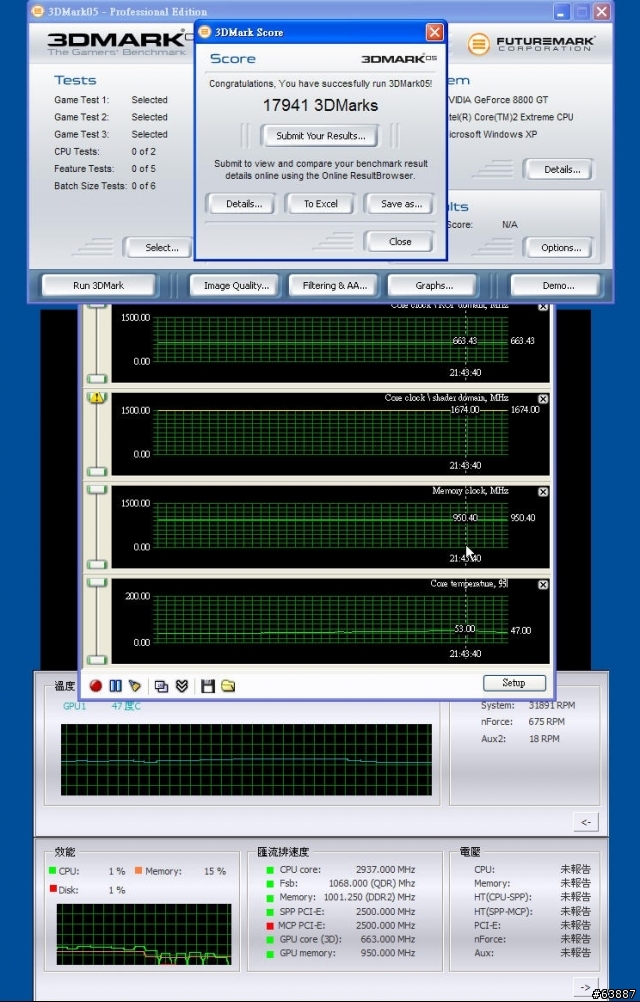Screen dimensions: 640x1002
Task: Open Details in the Score dialog
Action: point(244,204)
